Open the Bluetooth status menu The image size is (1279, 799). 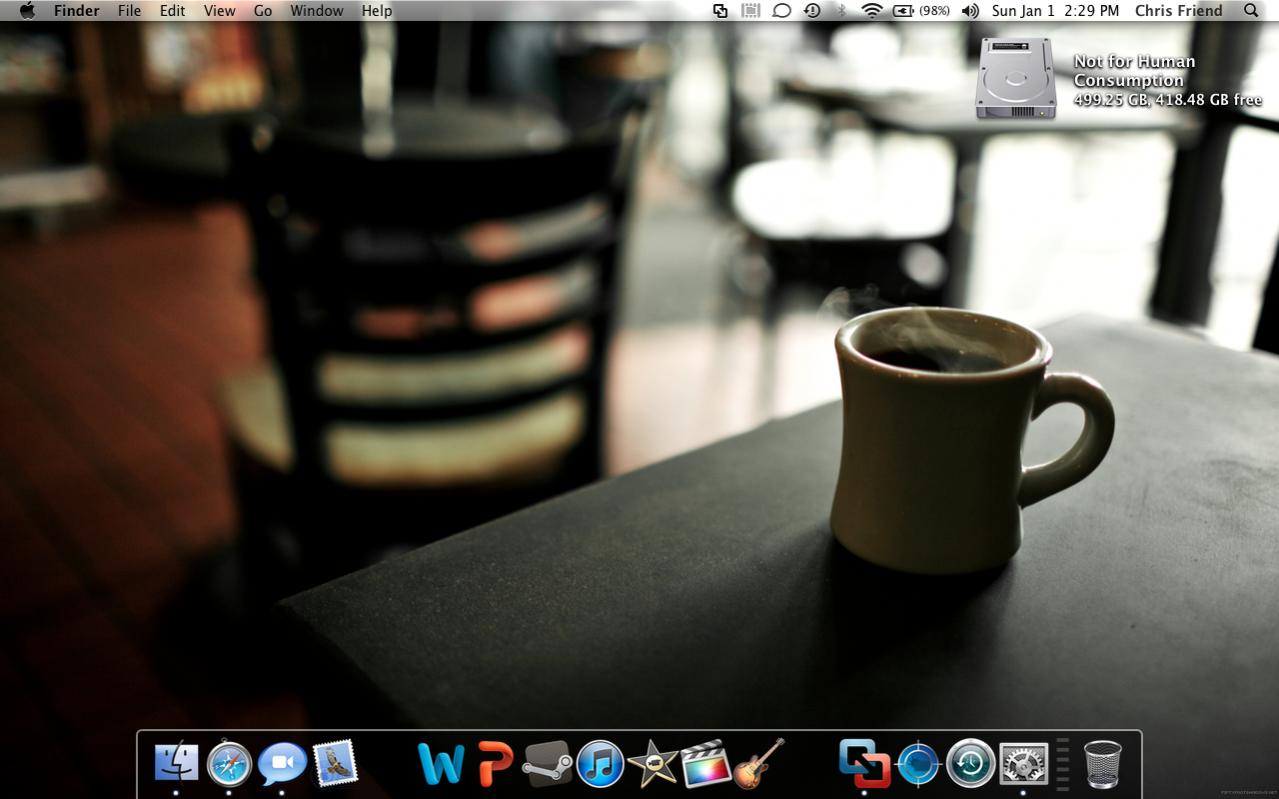tap(841, 11)
